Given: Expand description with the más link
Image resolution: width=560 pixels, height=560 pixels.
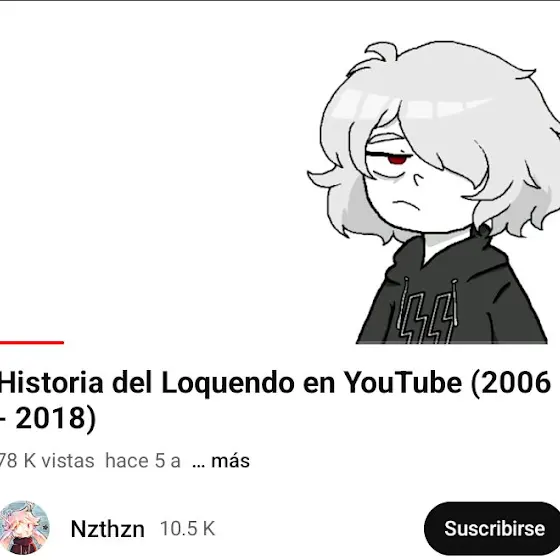Looking at the screenshot, I should pyautogui.click(x=230, y=460).
